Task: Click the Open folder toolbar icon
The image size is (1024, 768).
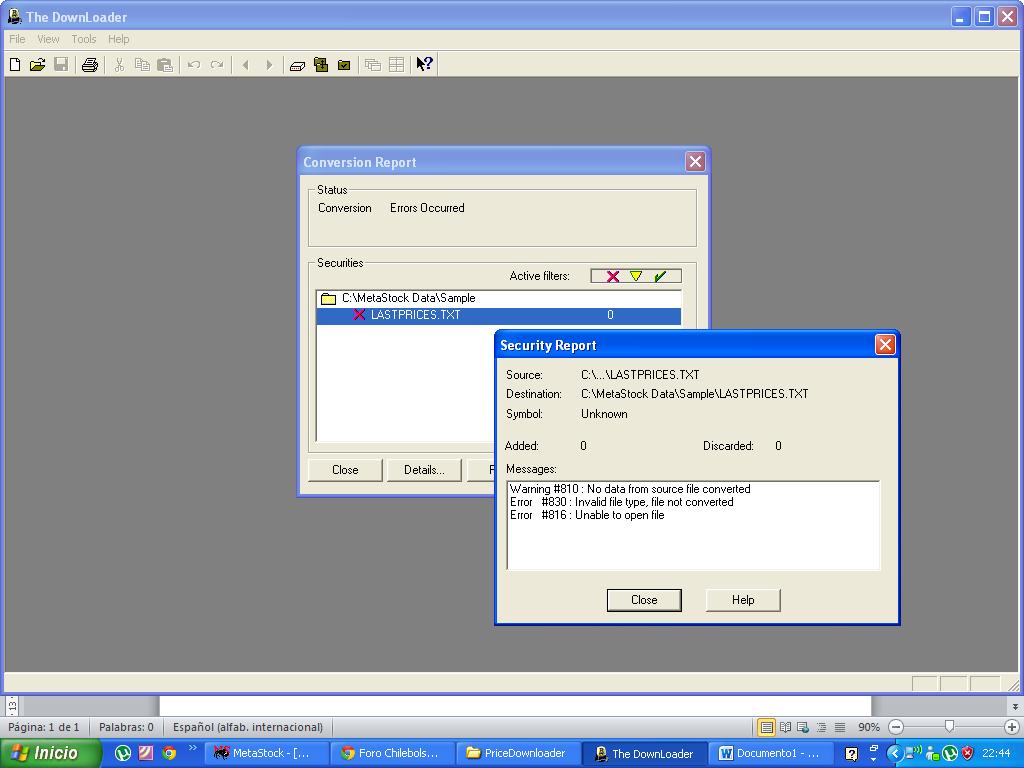Action: 37,65
